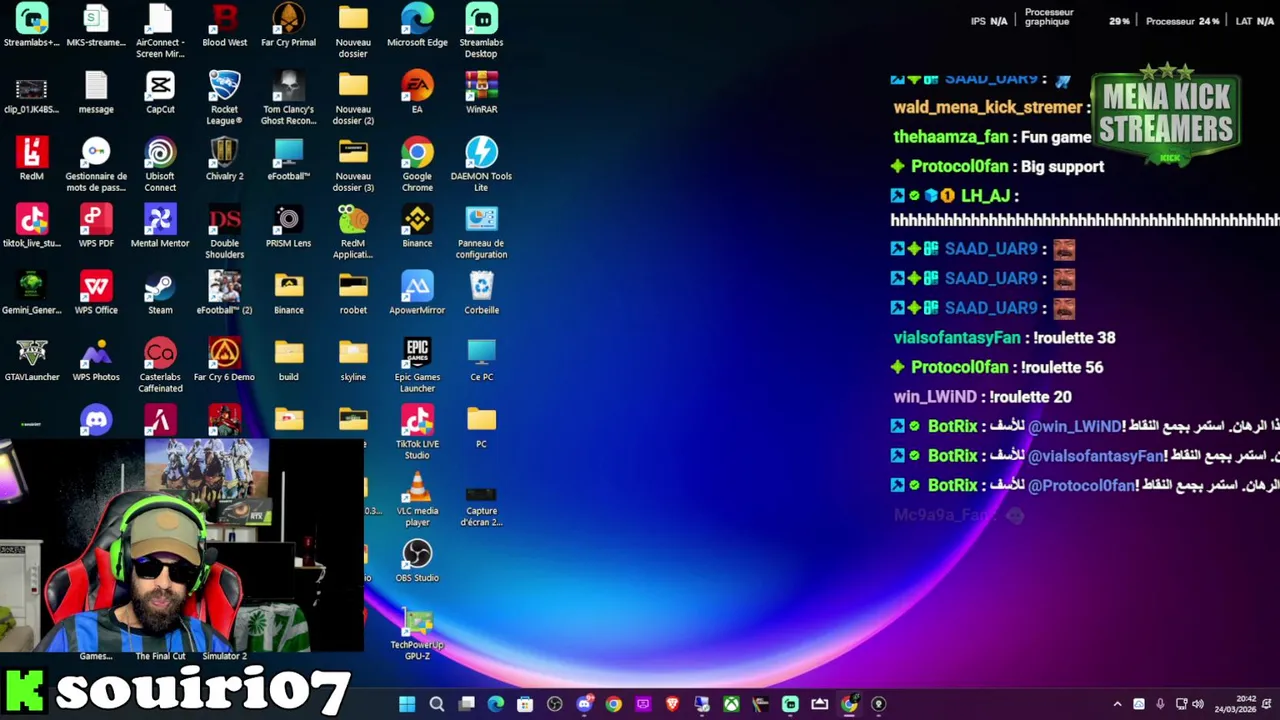
Task: Open the Blood West desktop shortcut
Action: point(224,26)
